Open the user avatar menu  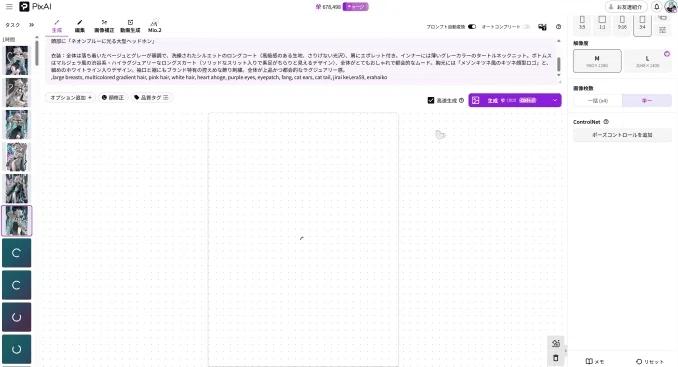tap(671, 7)
